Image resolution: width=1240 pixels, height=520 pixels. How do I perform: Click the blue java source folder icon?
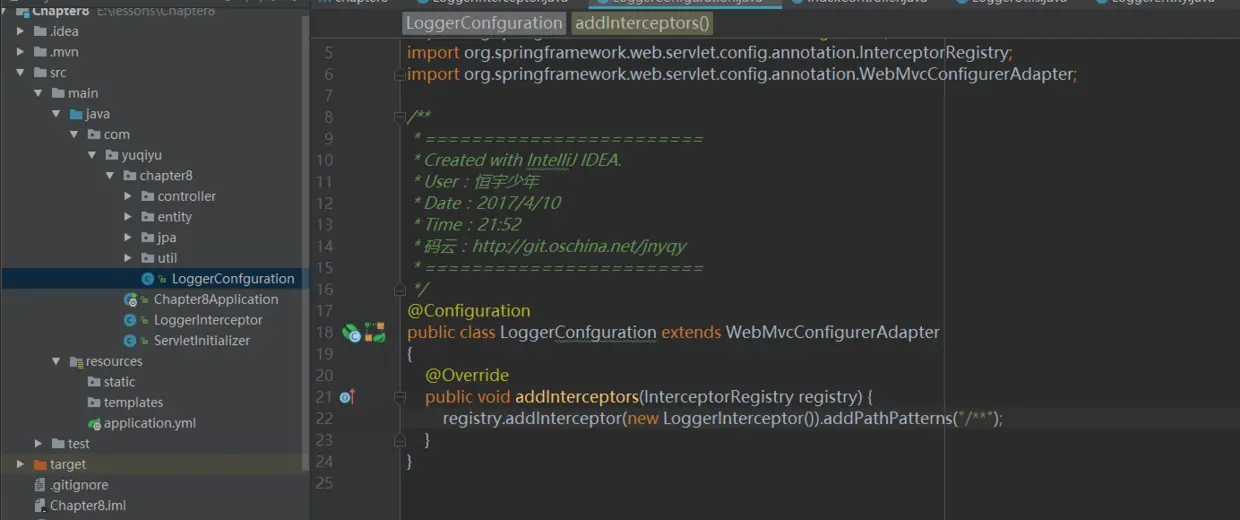76,114
